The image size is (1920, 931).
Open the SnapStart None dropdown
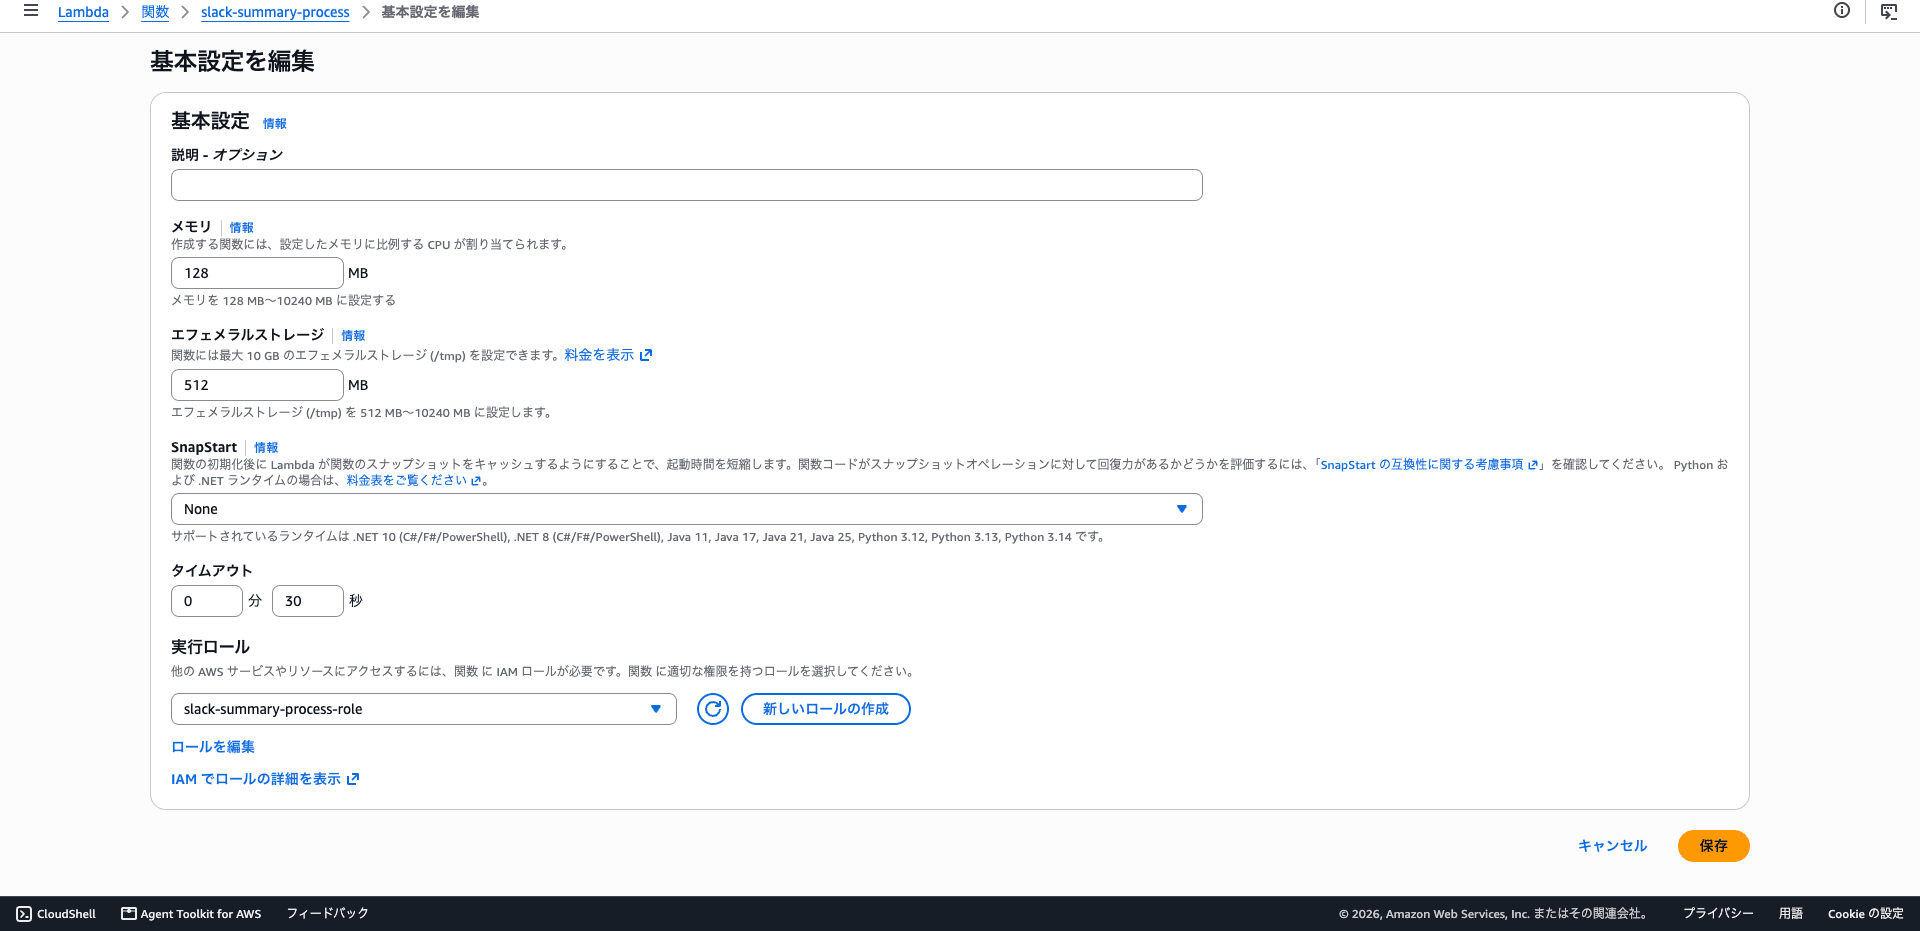(x=687, y=509)
